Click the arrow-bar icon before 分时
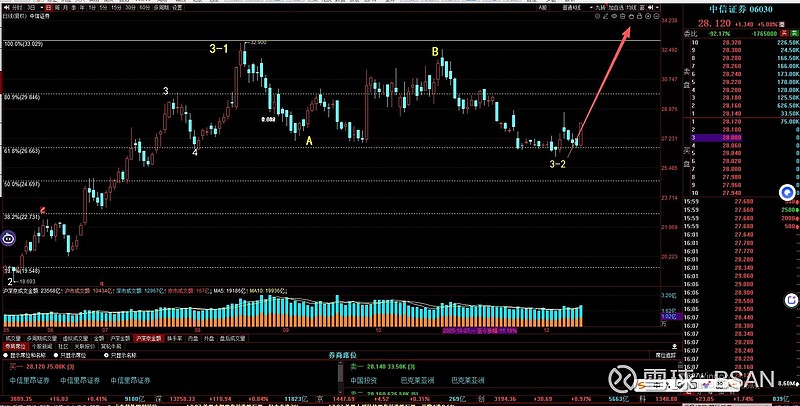Image resolution: width=800 pixels, height=406 pixels. (x=7, y=8)
